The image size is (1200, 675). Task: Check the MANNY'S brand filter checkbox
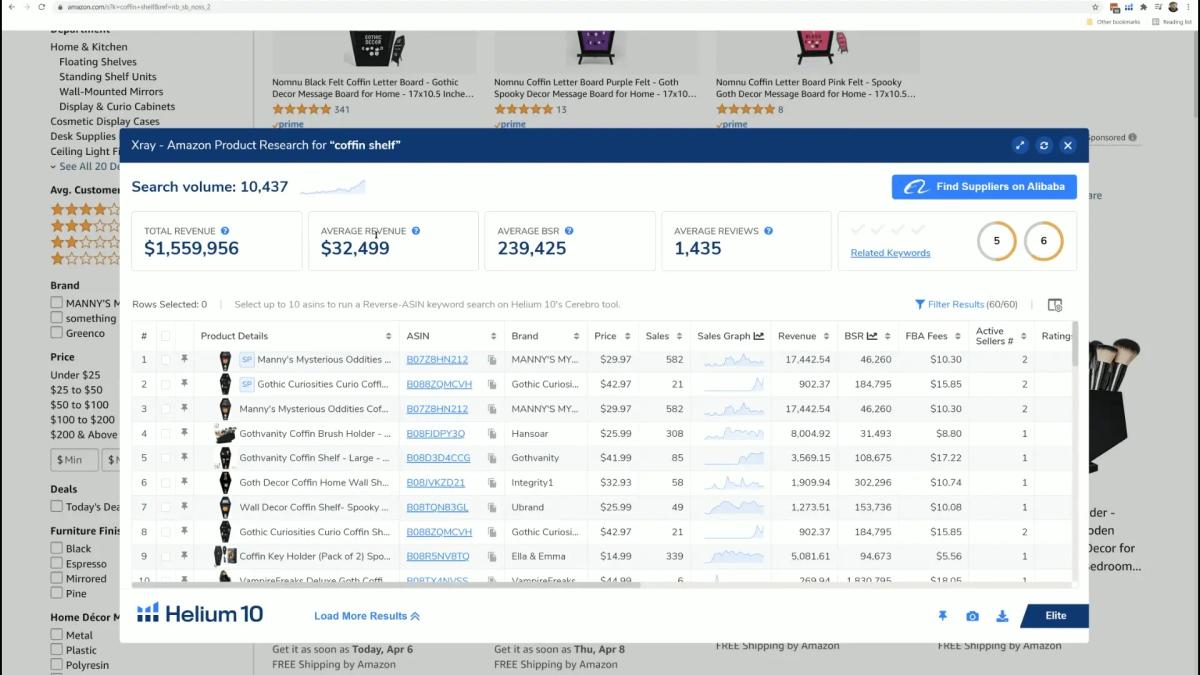tap(55, 301)
